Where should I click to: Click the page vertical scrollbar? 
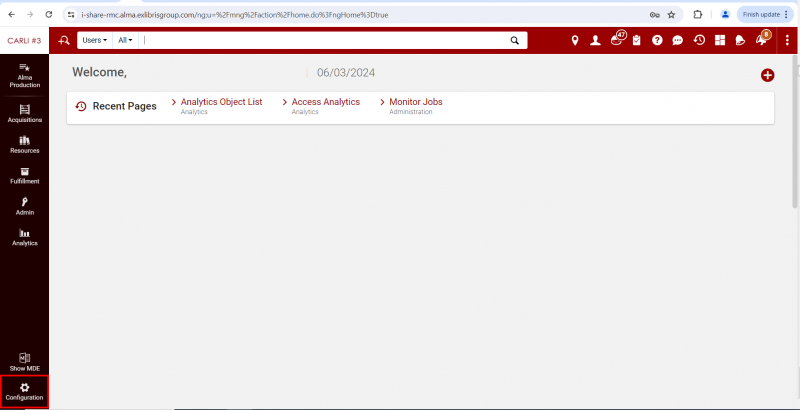point(794,132)
